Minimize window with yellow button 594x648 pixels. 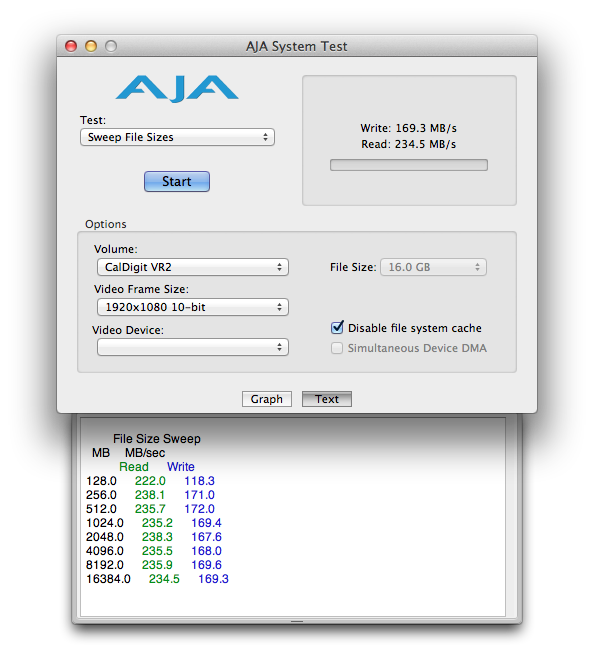pyautogui.click(x=91, y=46)
